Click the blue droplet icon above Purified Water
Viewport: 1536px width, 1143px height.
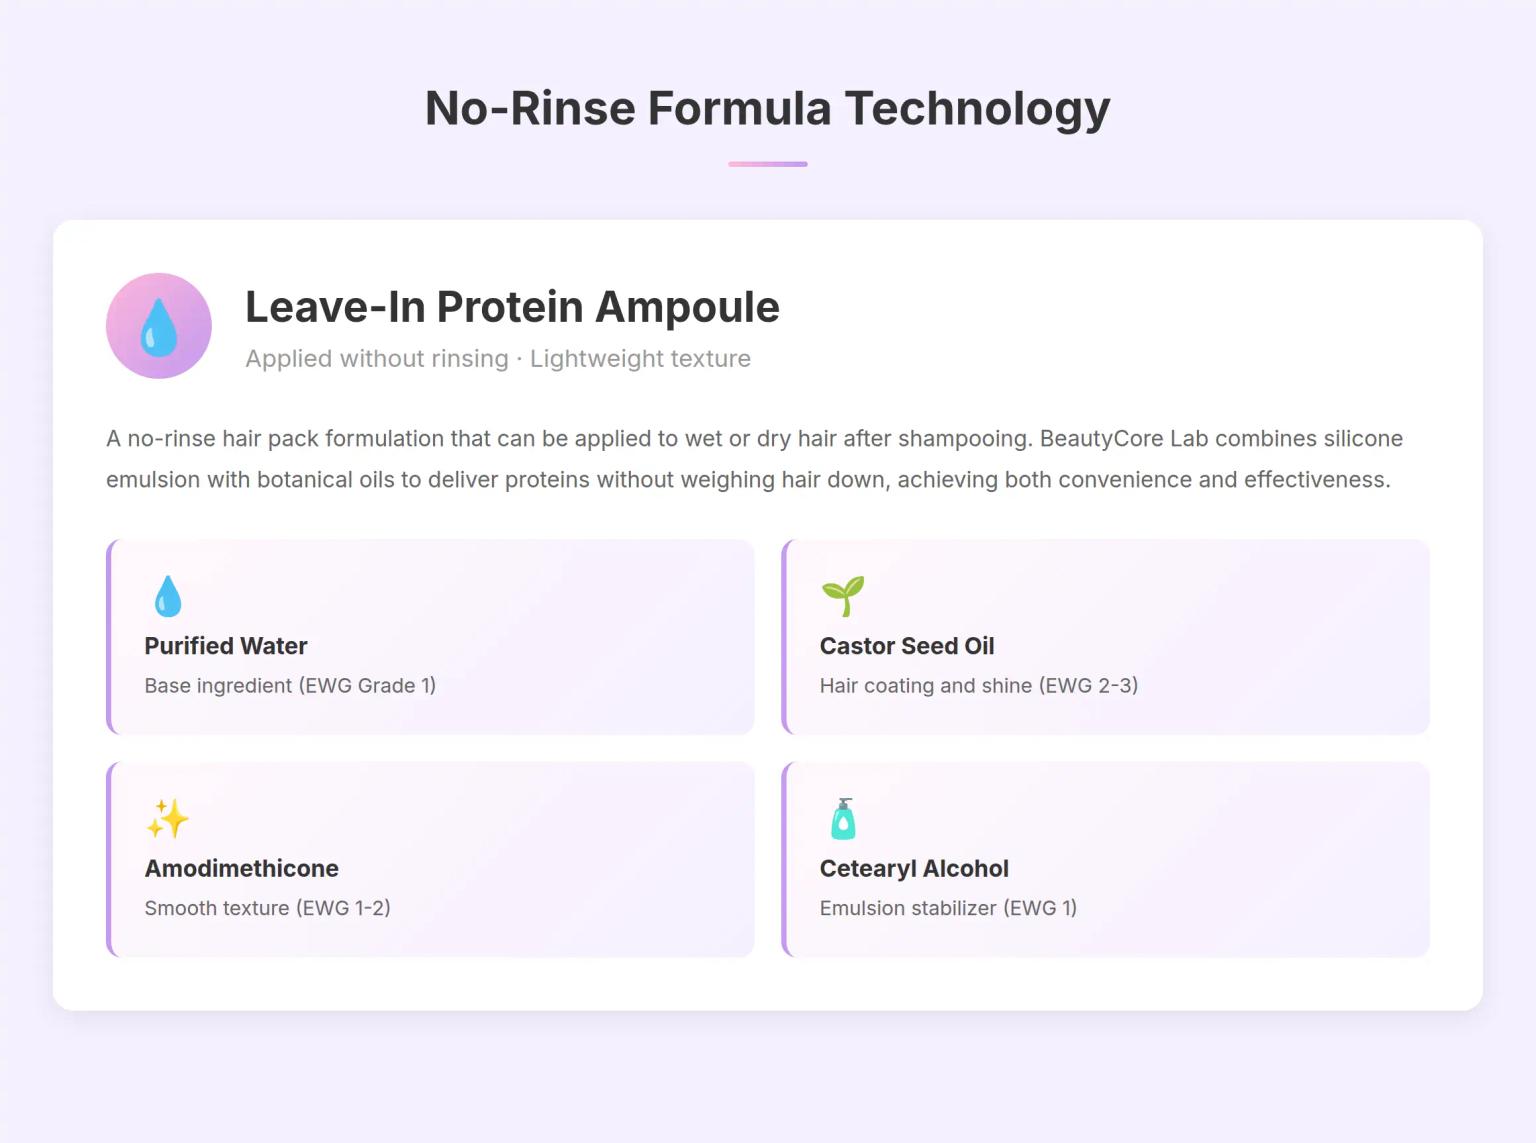[168, 596]
